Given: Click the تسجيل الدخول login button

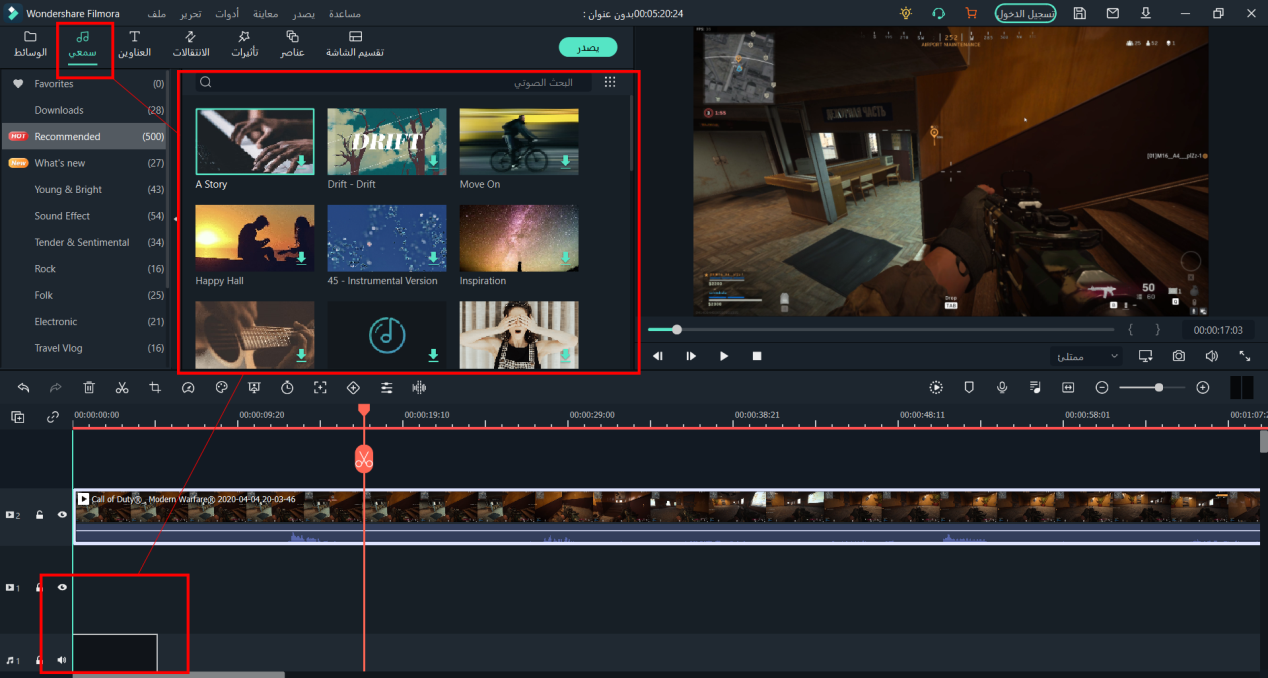Looking at the screenshot, I should pyautogui.click(x=1025, y=14).
